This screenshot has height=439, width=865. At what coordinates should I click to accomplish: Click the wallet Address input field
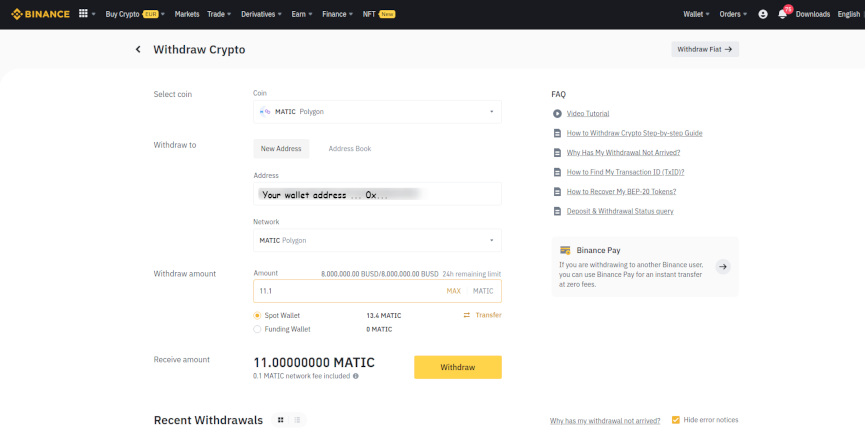click(x=377, y=194)
